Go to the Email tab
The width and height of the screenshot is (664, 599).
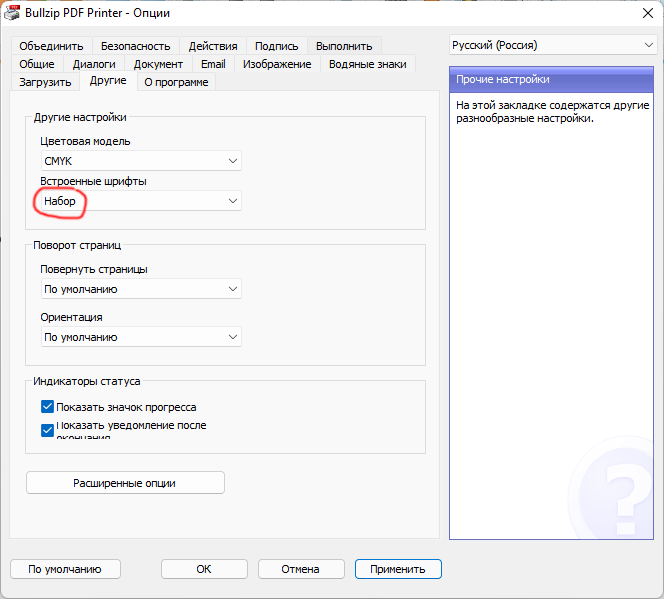tap(213, 64)
